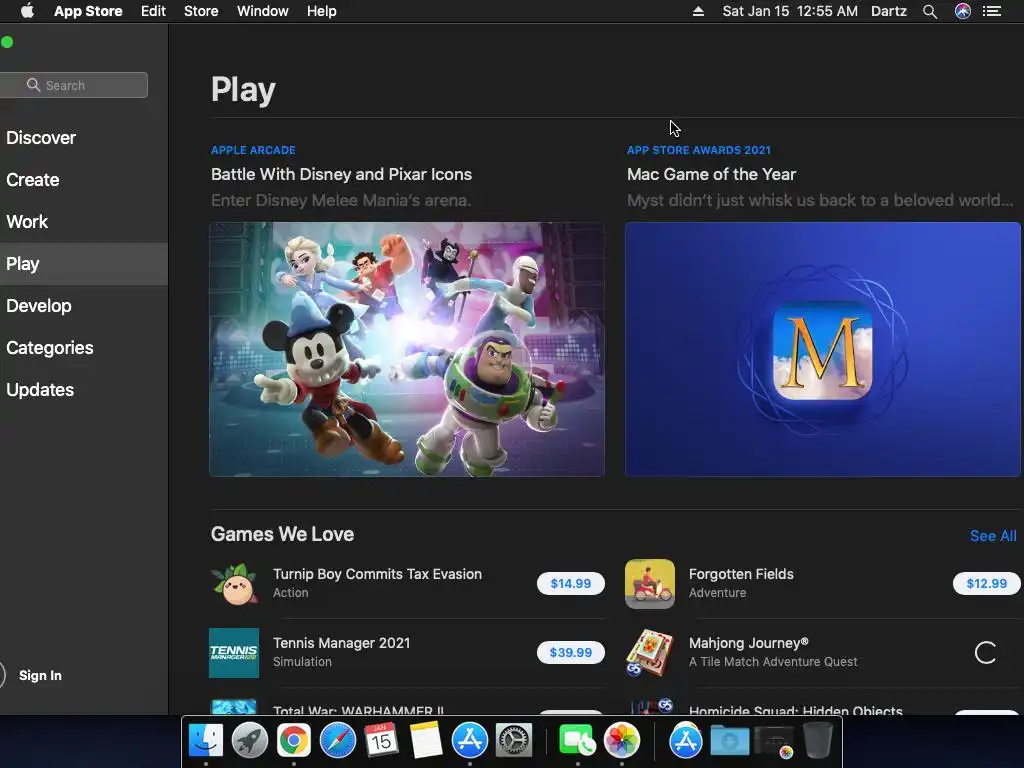Open the Mahjong Journey app icon
1024x768 pixels.
tap(650, 653)
